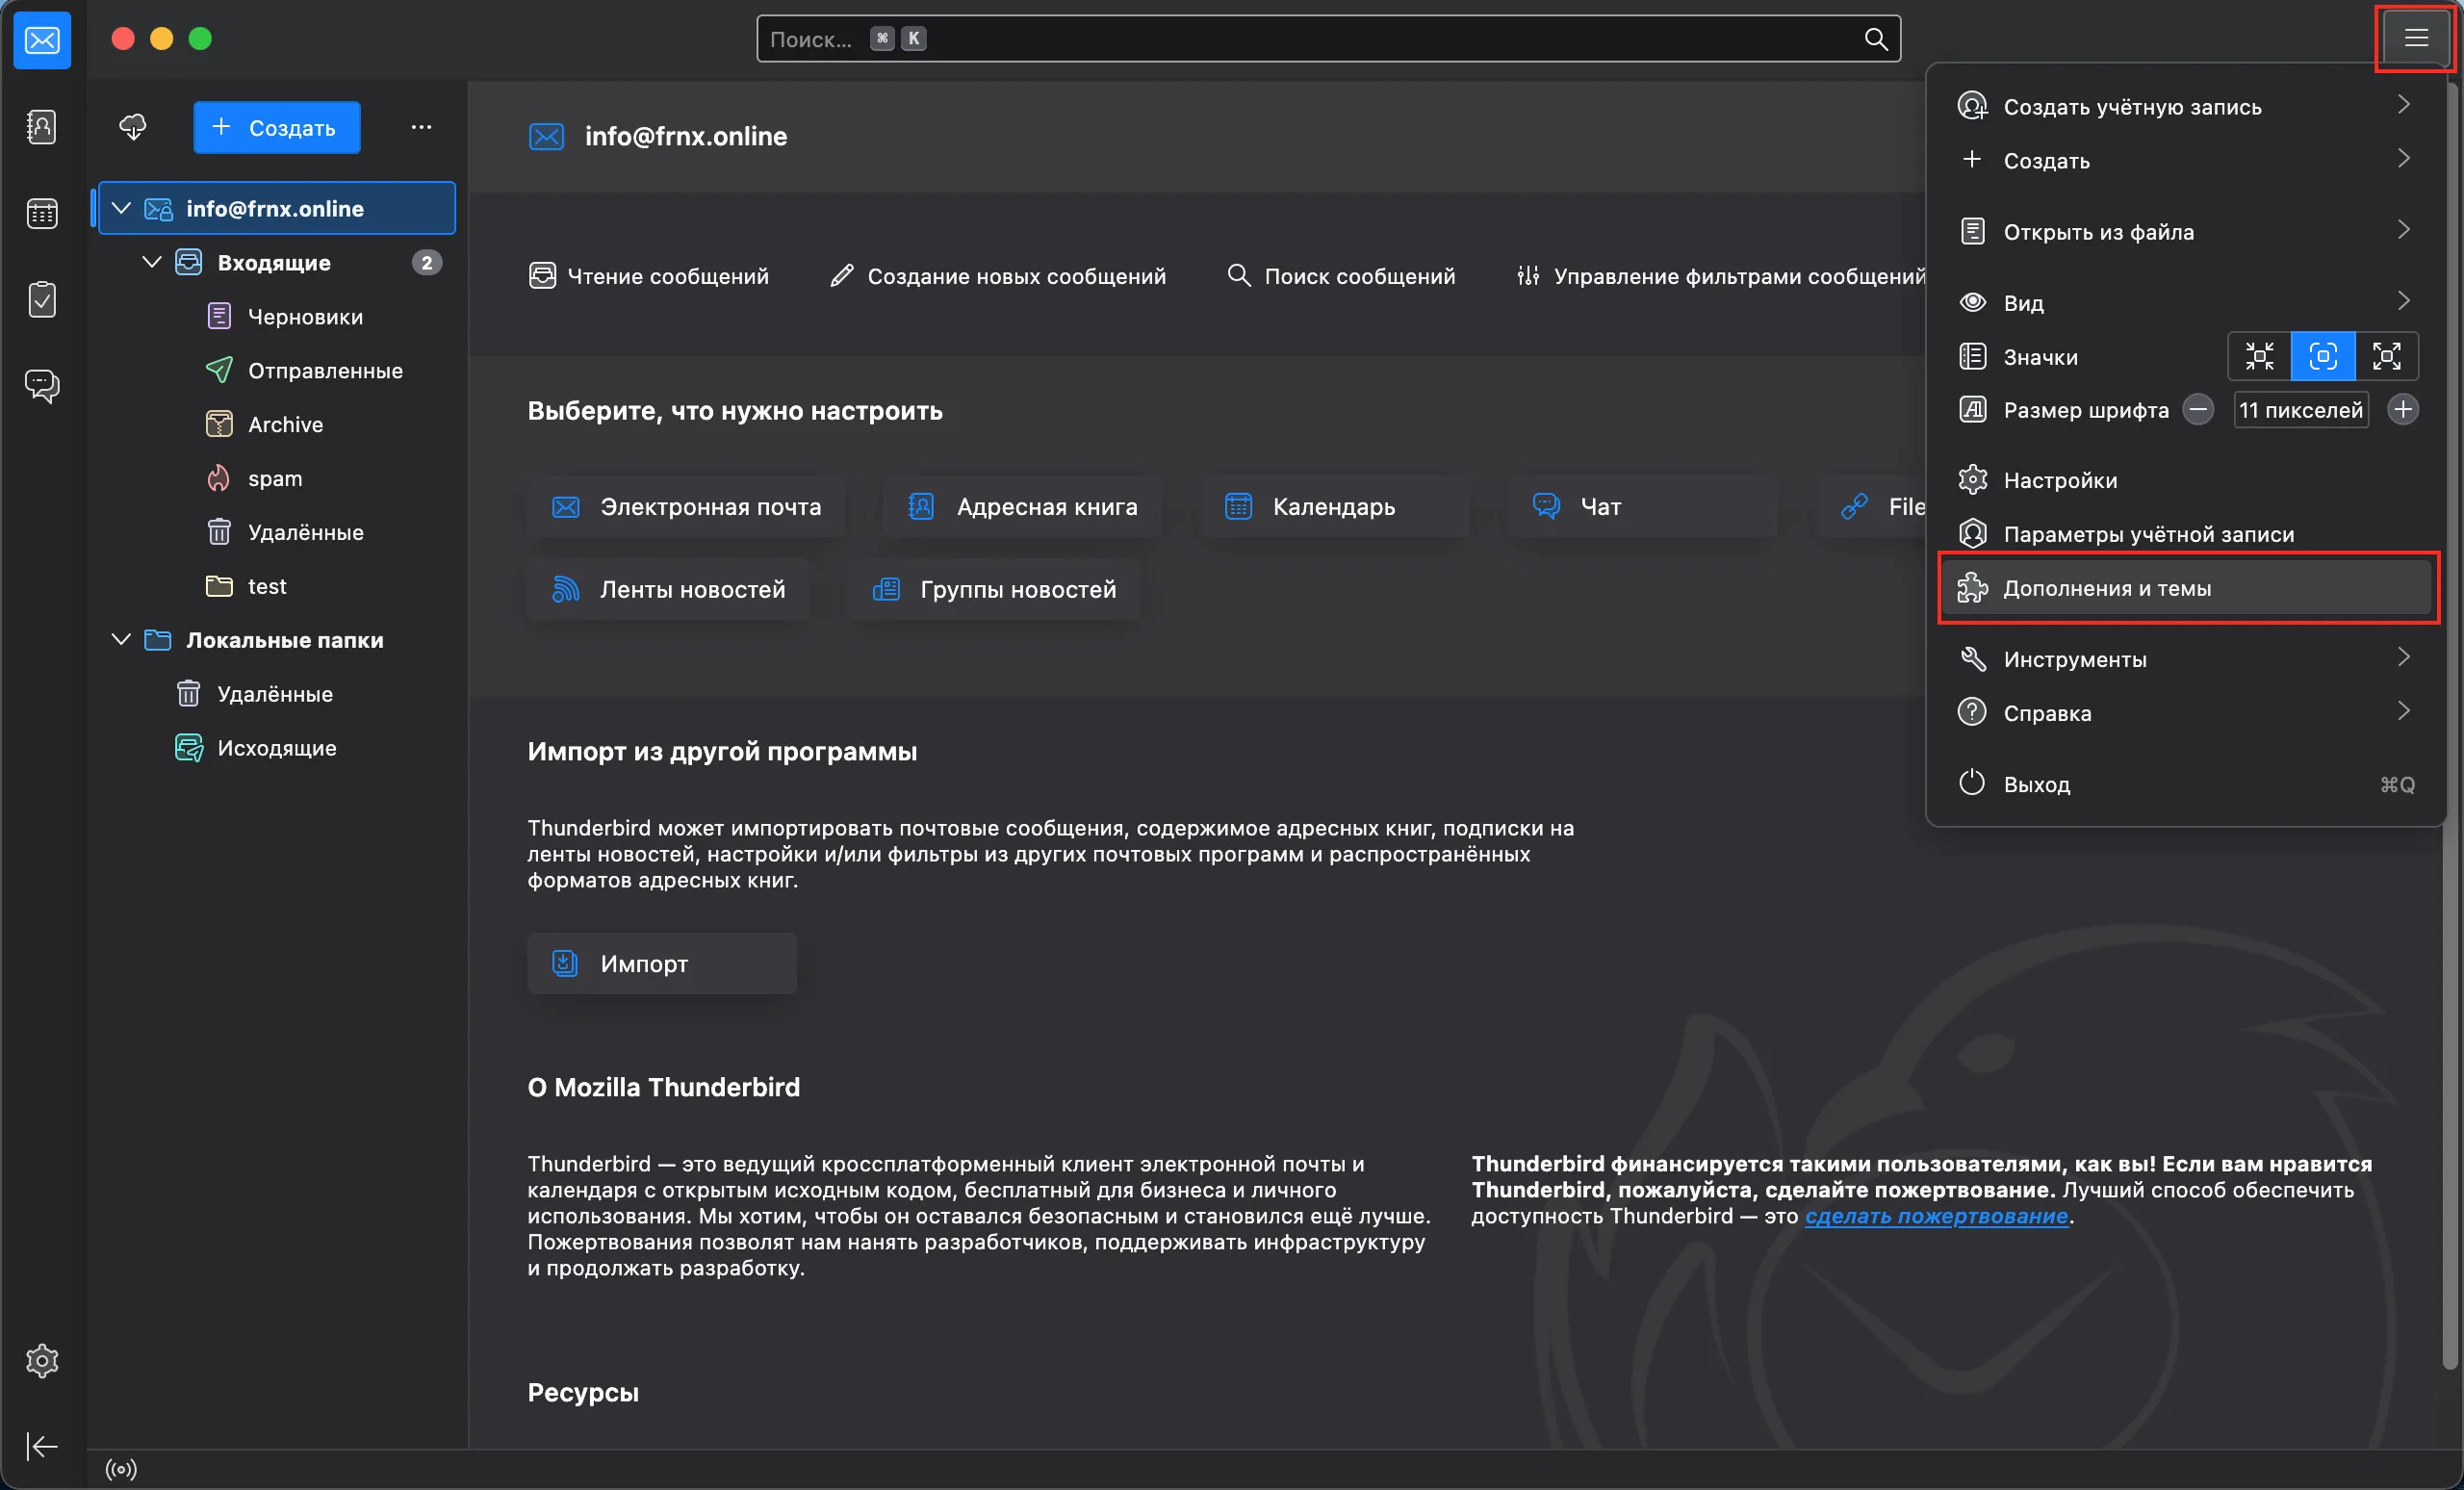The image size is (2464, 1490).
Task: Open the Chat space icon in the sidebar
Action: point(41,385)
